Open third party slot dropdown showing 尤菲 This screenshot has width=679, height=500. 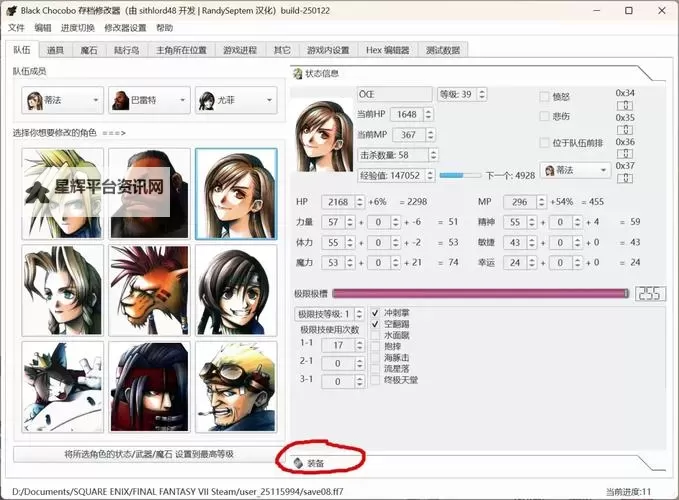point(236,100)
